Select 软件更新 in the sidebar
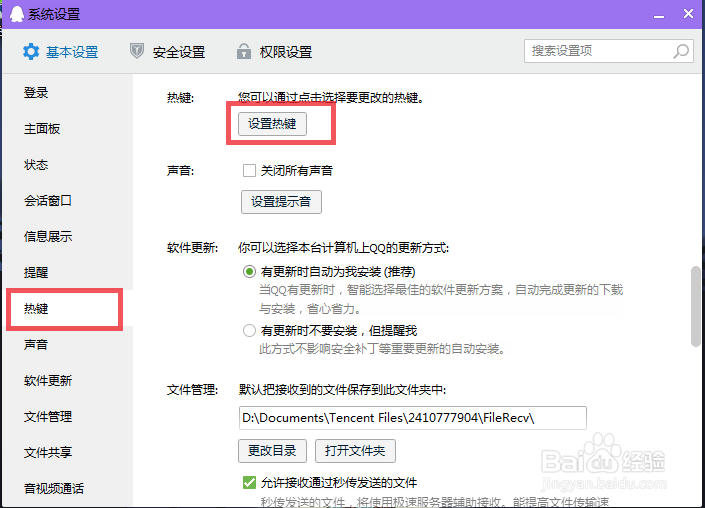The image size is (705, 508). tap(48, 380)
